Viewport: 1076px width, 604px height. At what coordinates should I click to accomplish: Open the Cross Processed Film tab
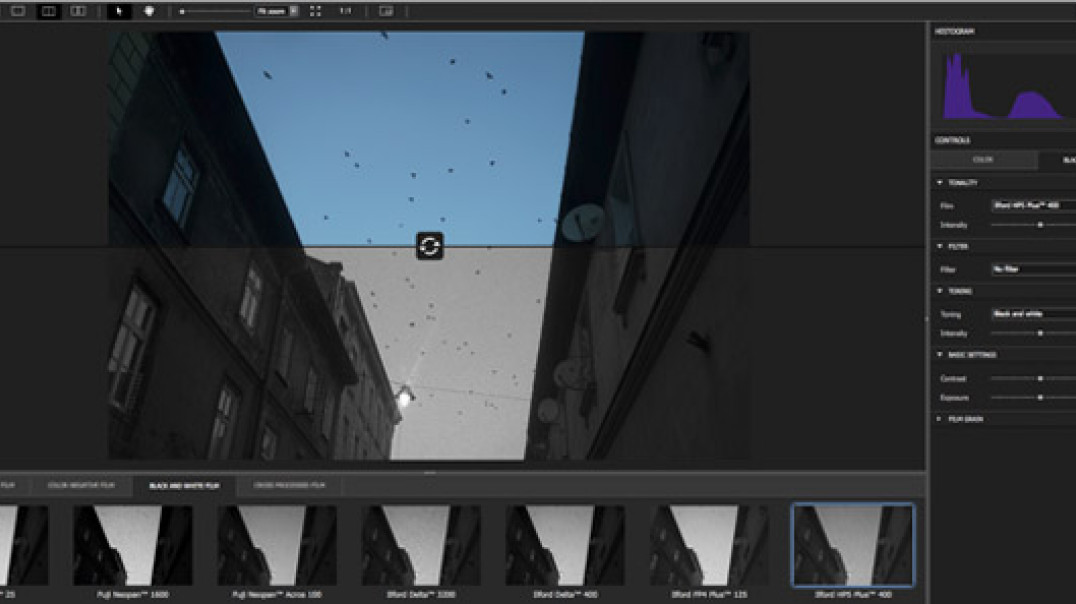pyautogui.click(x=289, y=485)
